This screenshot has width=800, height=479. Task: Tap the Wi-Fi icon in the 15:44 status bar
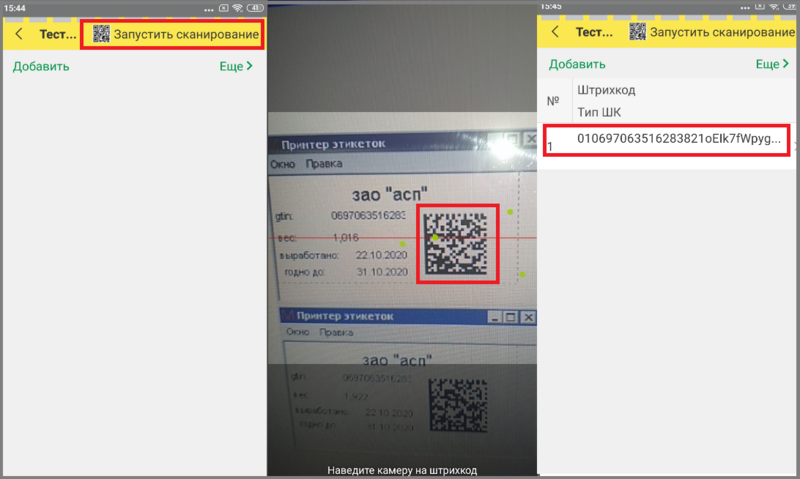coord(237,8)
